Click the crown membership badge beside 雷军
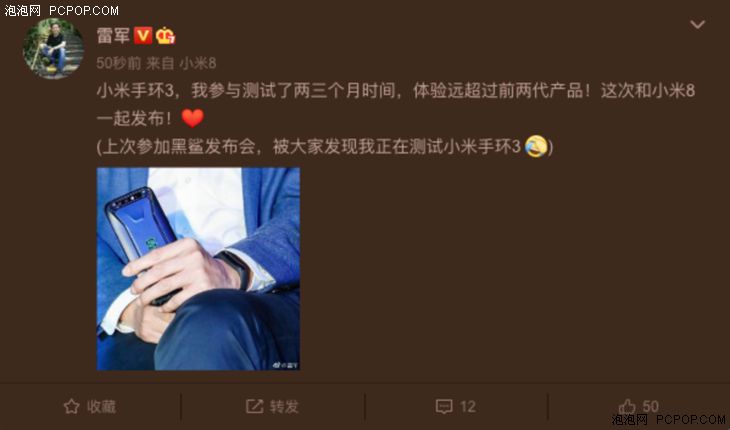730x430 pixels. coord(165,35)
